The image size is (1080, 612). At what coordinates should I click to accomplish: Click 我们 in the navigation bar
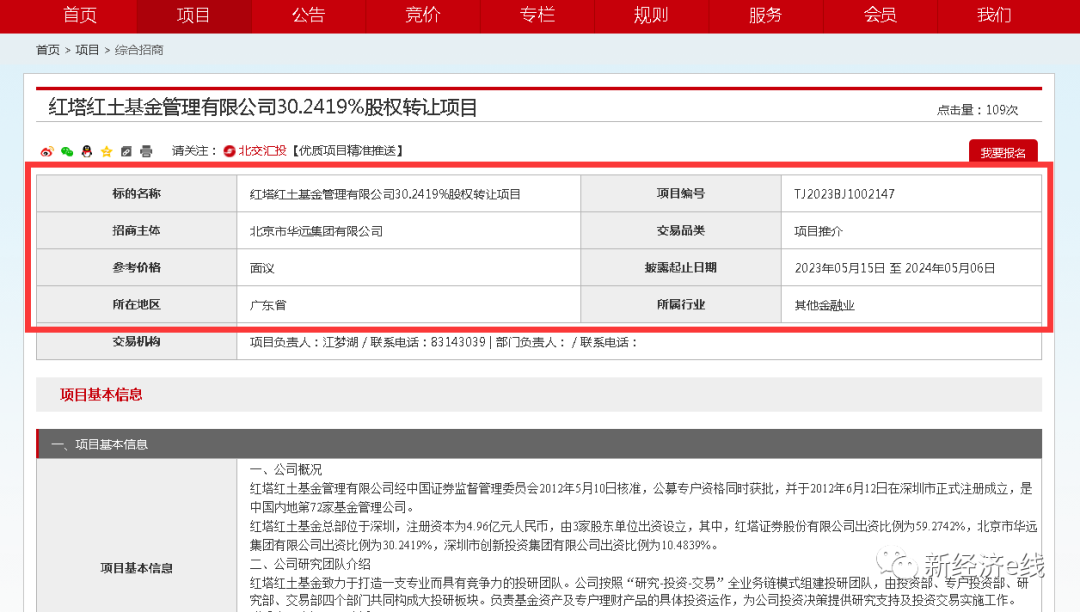coord(994,15)
